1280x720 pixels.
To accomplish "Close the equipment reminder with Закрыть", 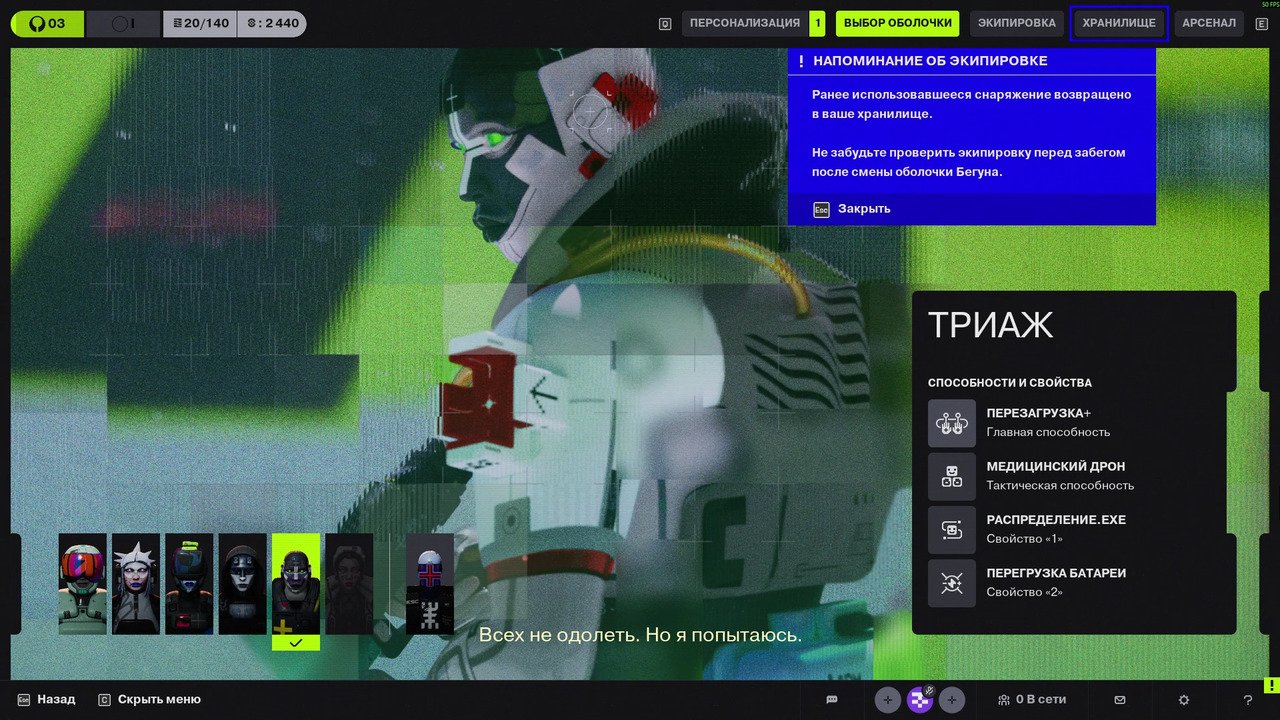I will (x=864, y=209).
